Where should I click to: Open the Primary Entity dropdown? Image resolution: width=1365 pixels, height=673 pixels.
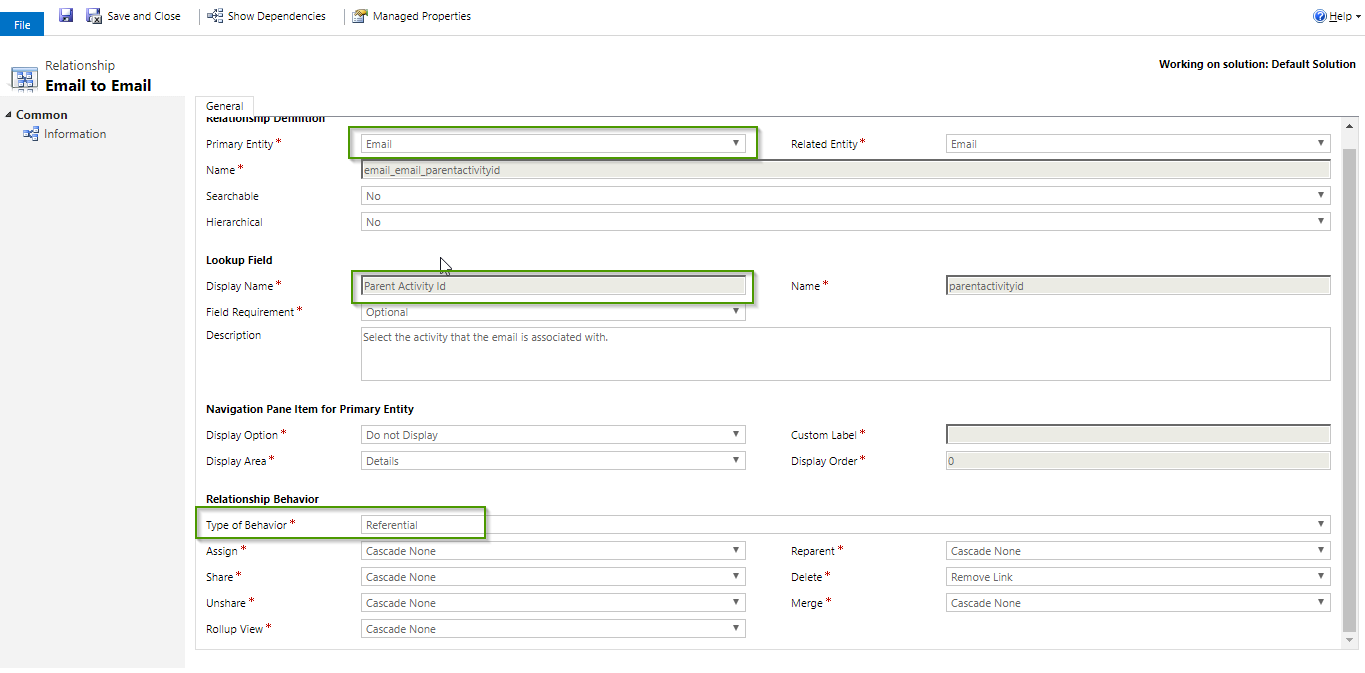click(x=553, y=144)
